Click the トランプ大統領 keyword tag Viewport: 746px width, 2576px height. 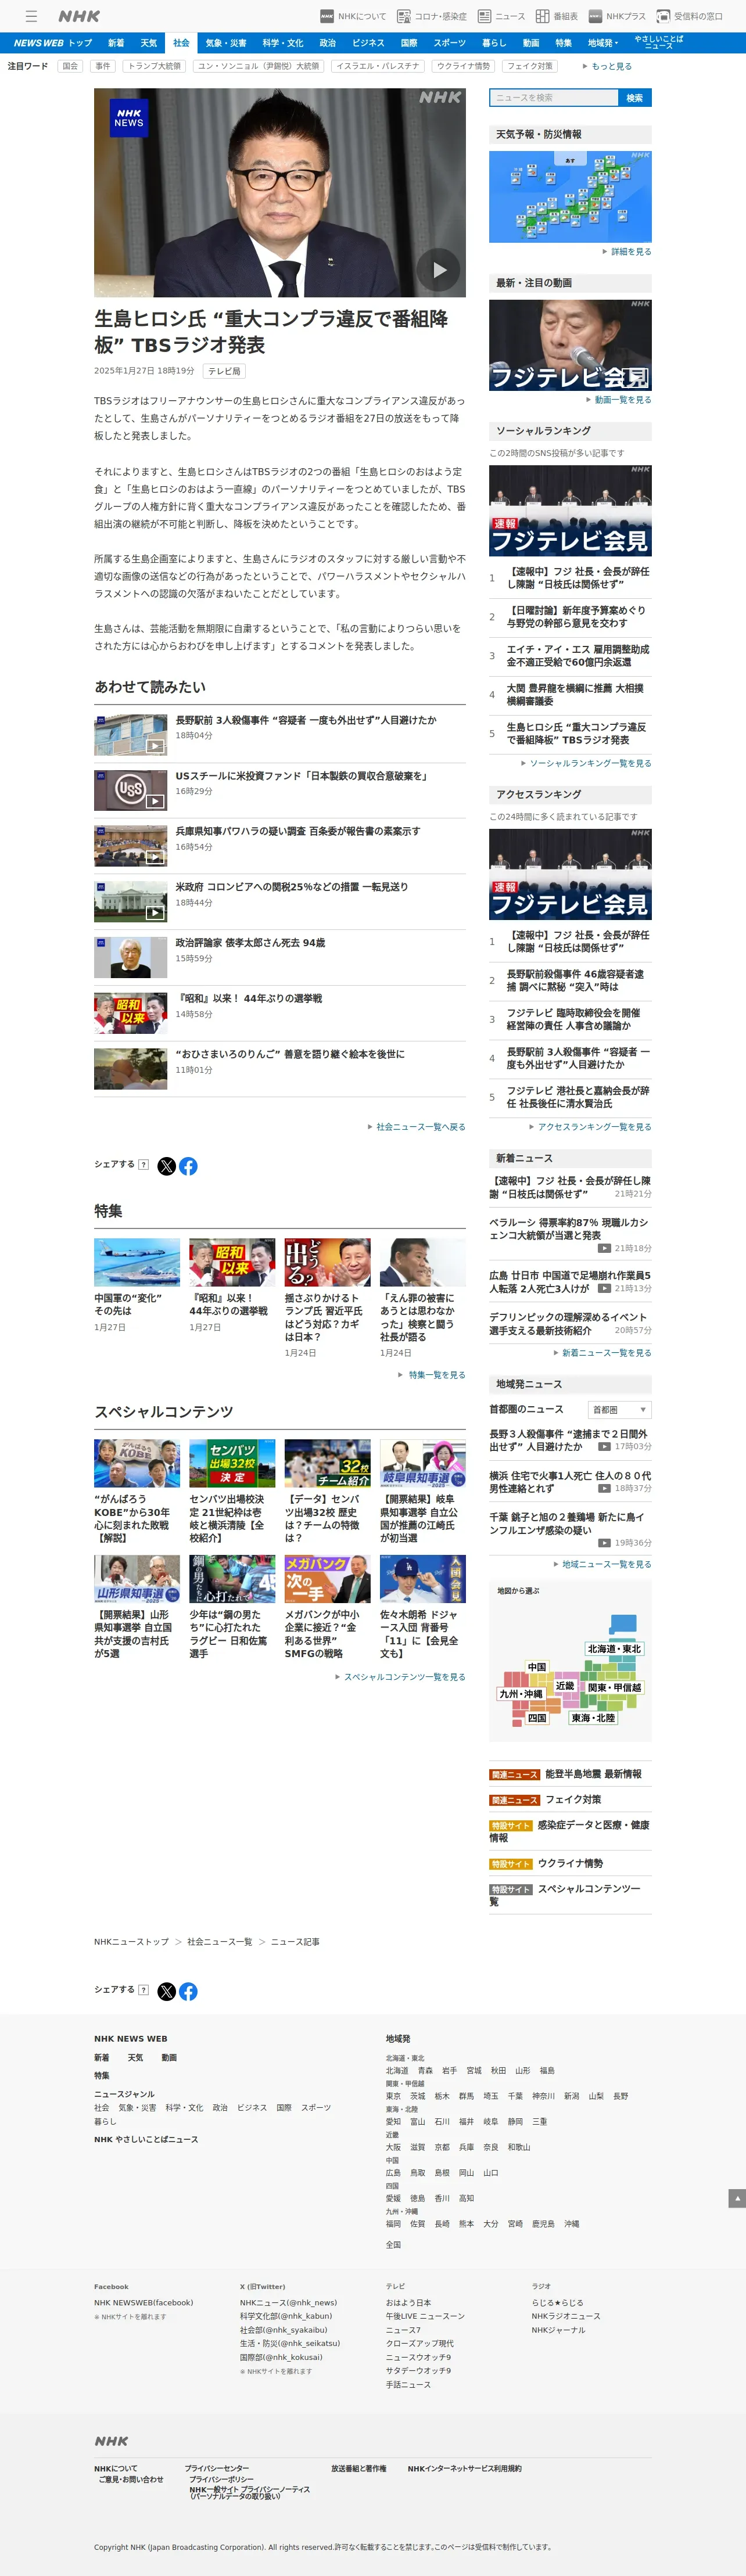click(155, 66)
